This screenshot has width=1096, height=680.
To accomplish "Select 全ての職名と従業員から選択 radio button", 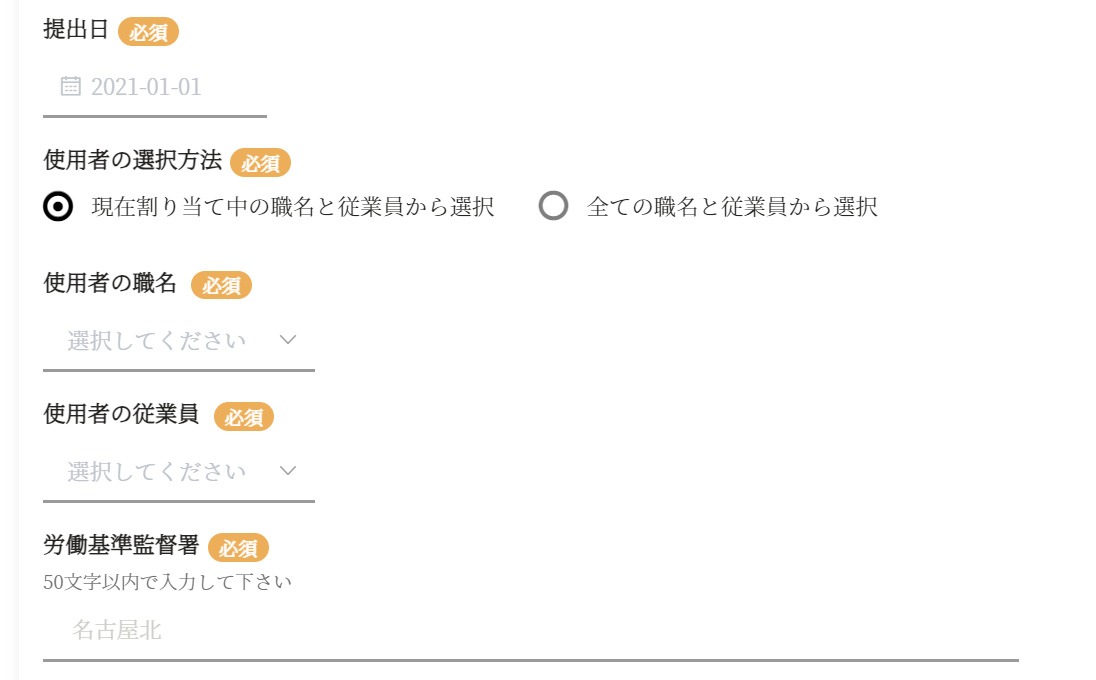I will (x=553, y=207).
